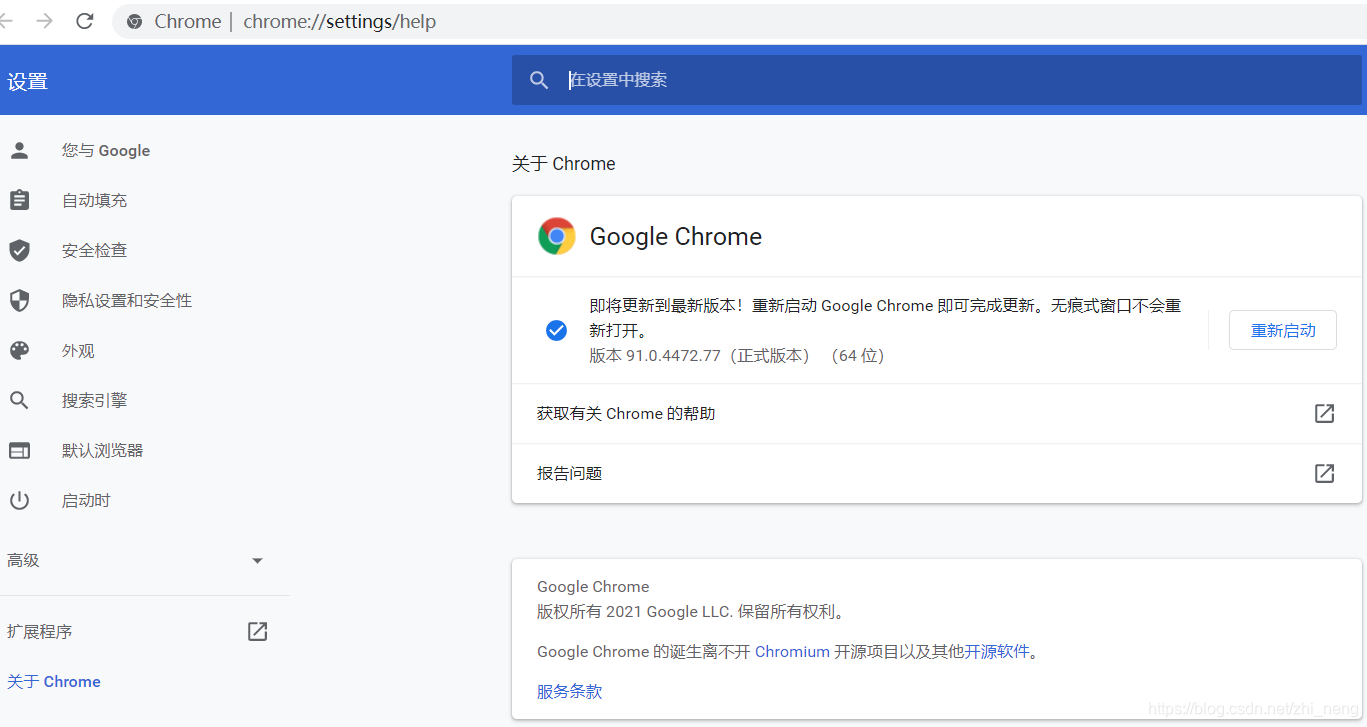Expand the 高级 section arrow
The height and width of the screenshot is (727, 1367).
(257, 561)
